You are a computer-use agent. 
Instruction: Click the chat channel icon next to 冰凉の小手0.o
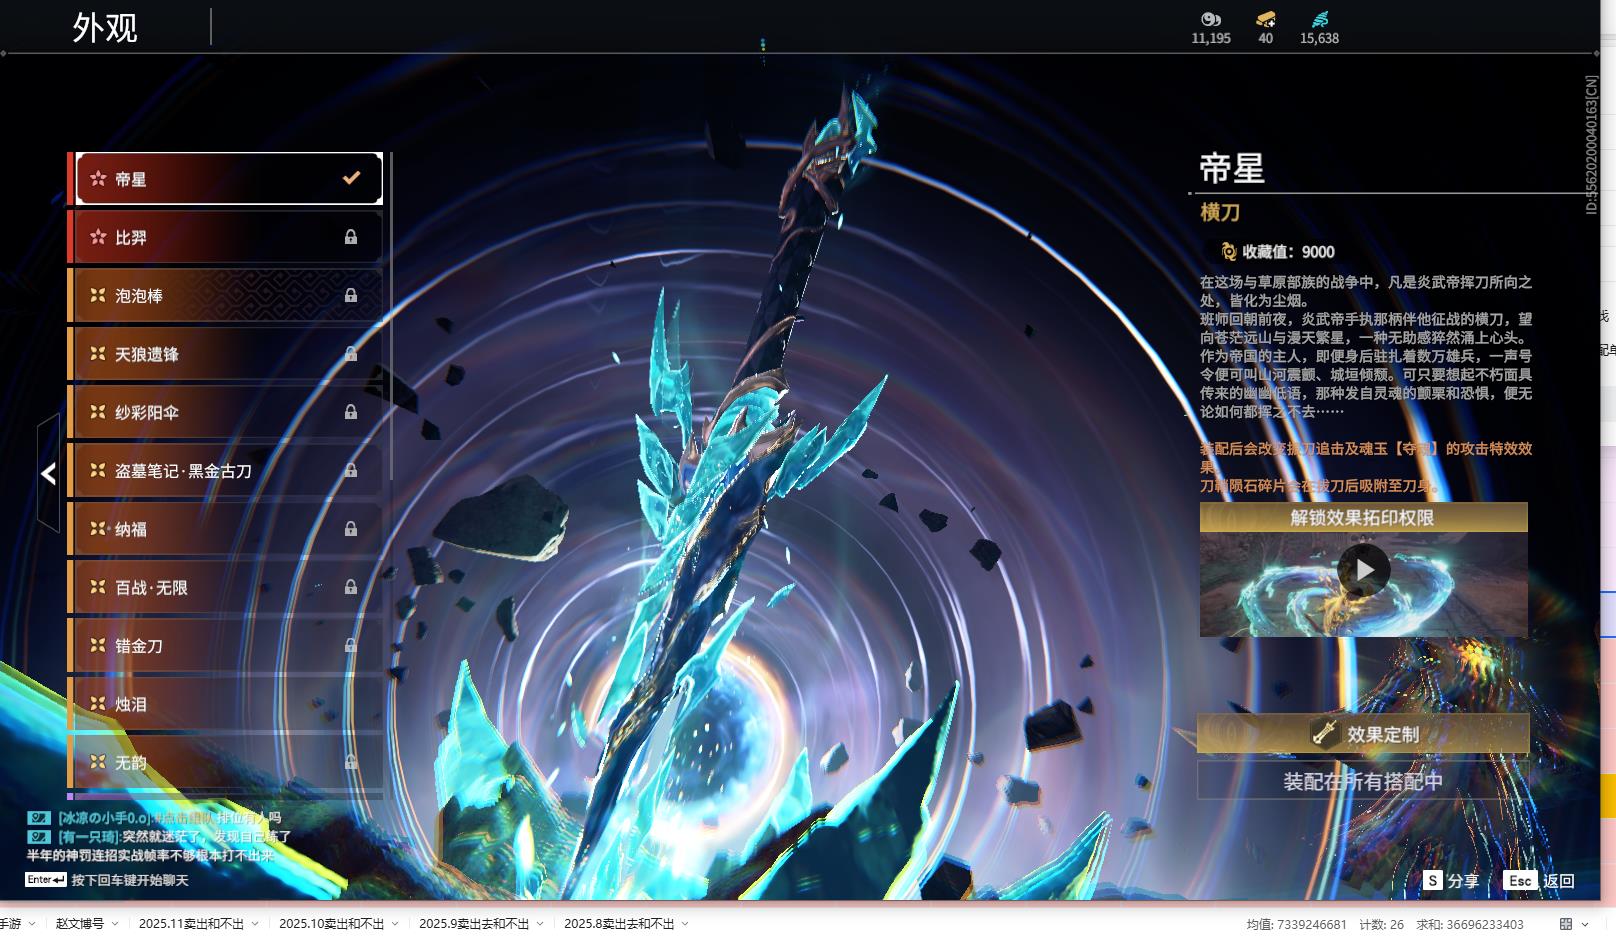39,818
